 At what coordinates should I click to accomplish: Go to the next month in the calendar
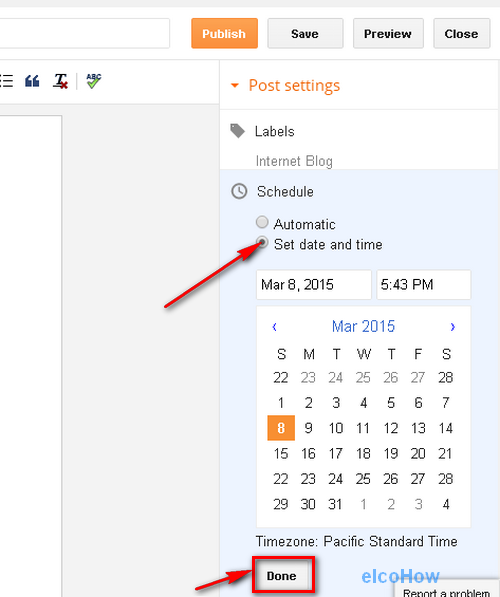click(x=452, y=327)
